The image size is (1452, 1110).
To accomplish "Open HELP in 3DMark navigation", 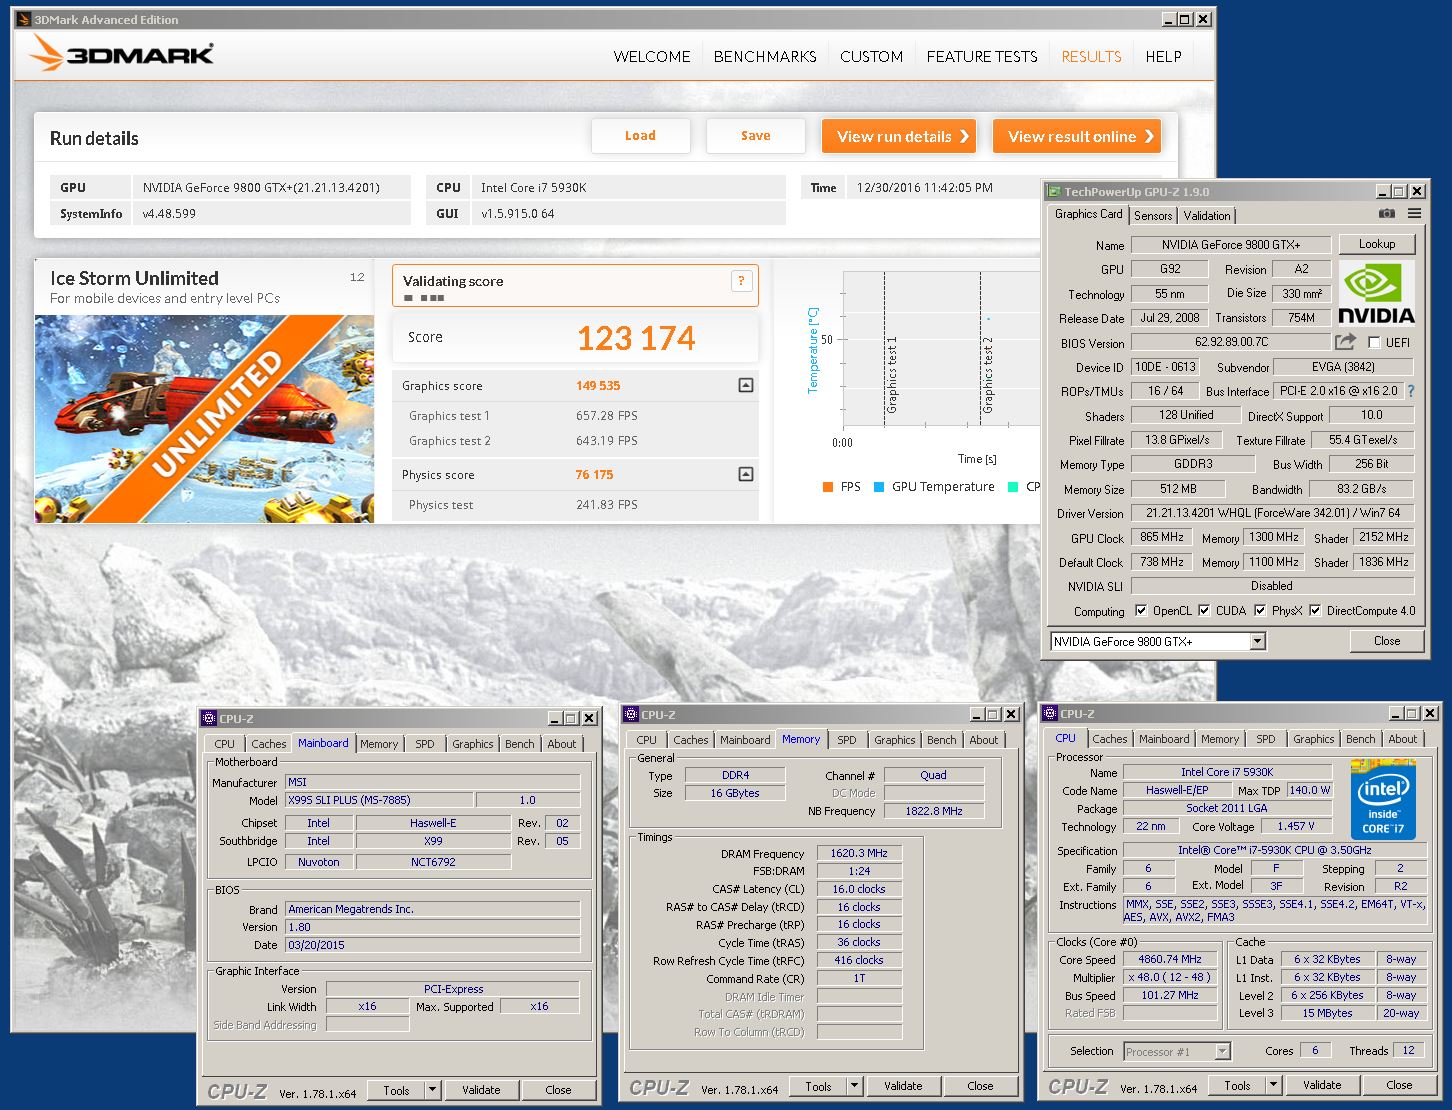I will coord(1163,56).
